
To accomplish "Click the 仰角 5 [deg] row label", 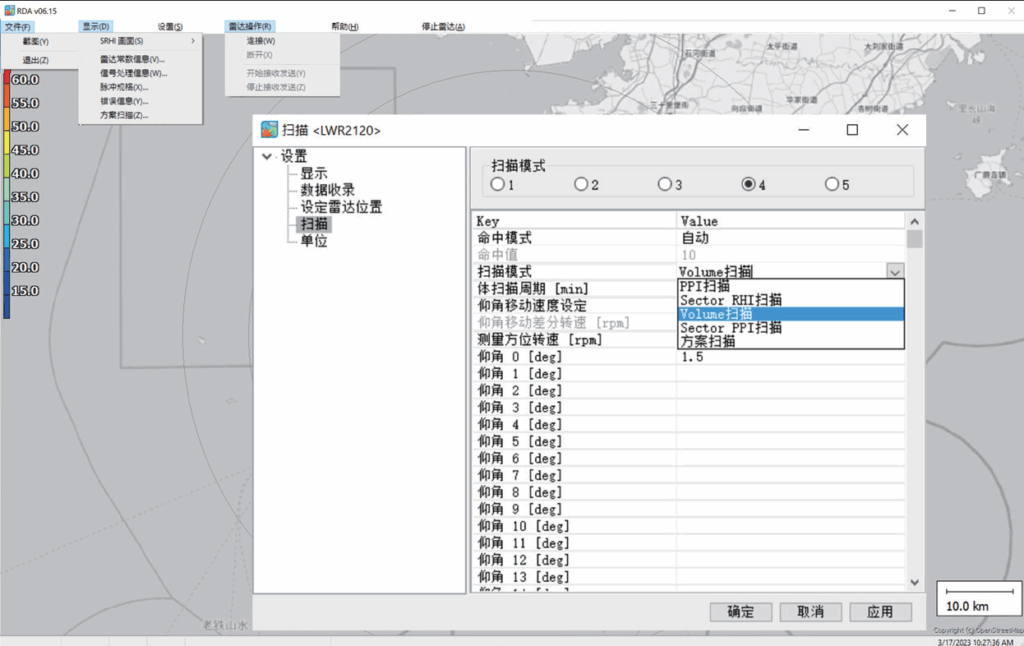I will (519, 442).
